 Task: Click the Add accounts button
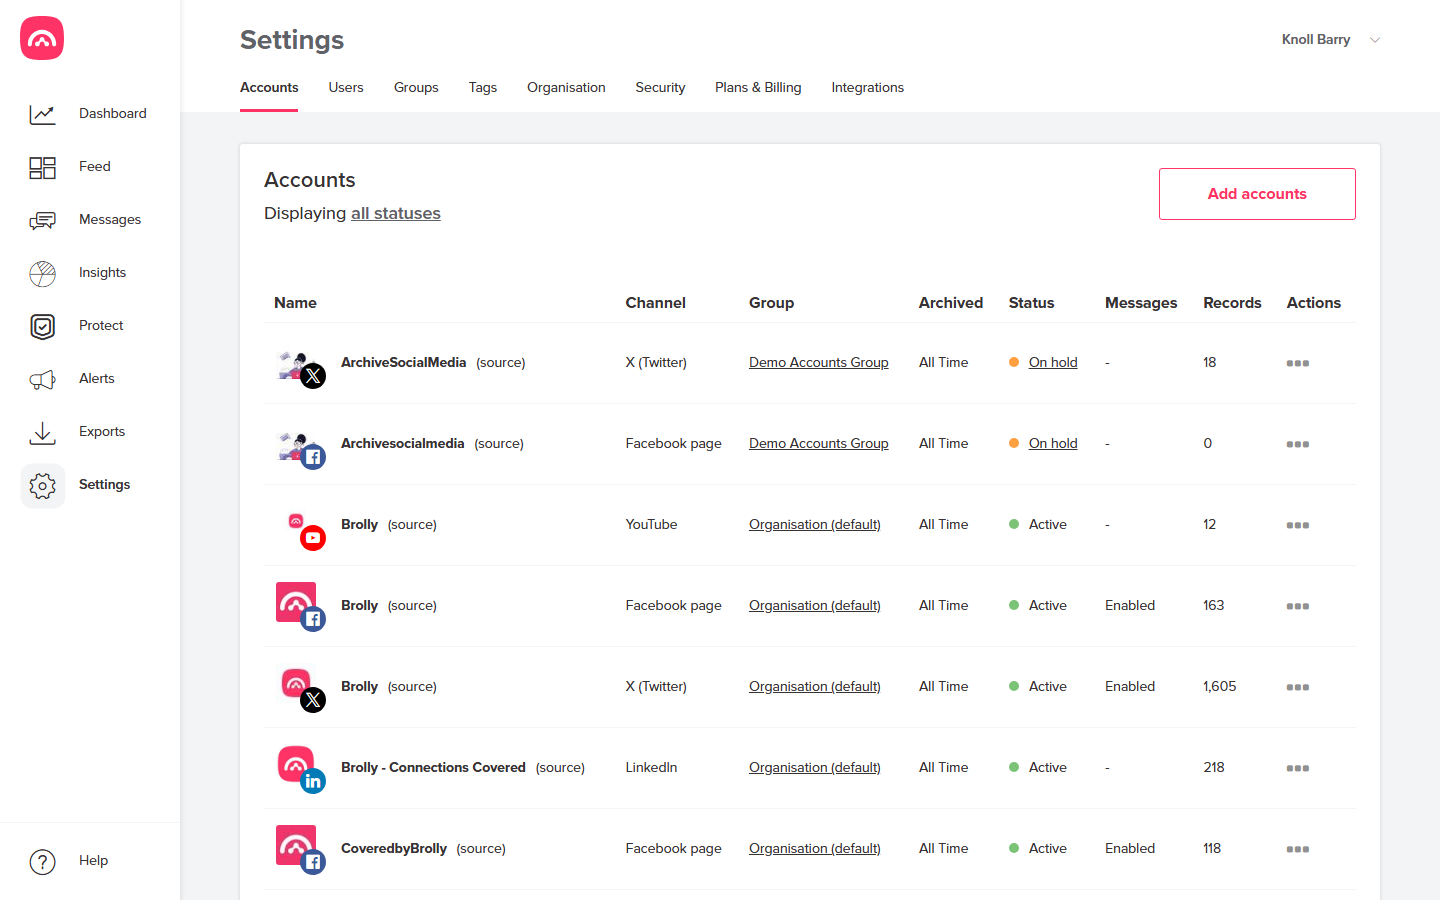[x=1257, y=194]
